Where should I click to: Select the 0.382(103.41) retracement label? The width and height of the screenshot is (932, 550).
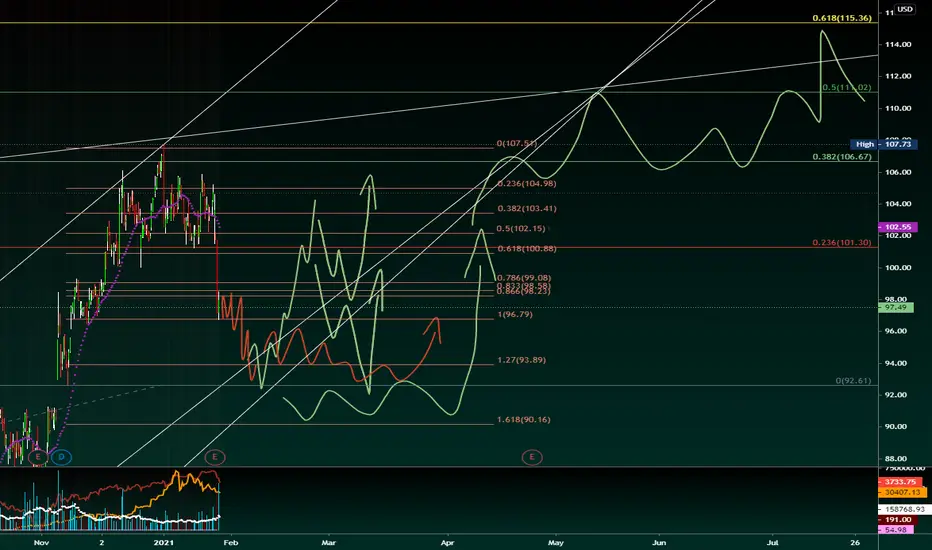[527, 209]
